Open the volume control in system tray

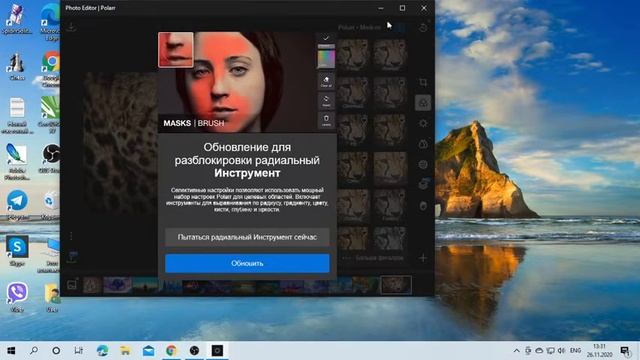click(562, 351)
